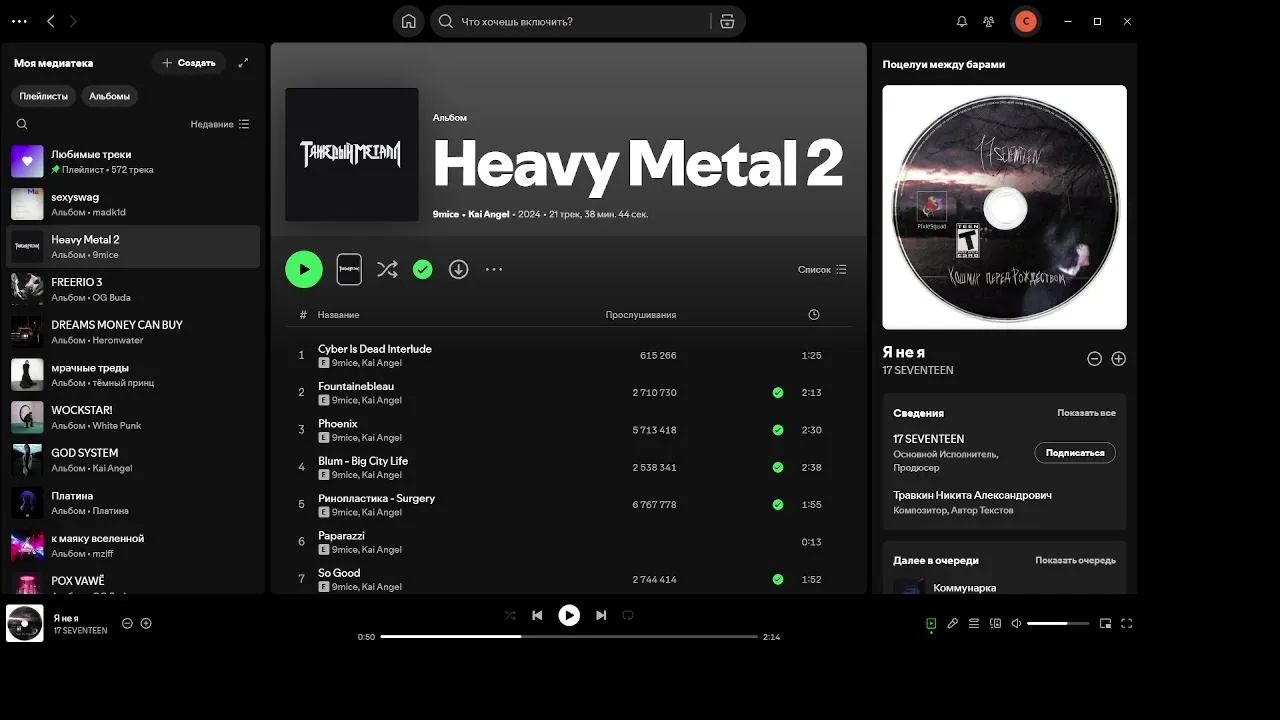
Task: Click the 'Создать' button
Action: tap(189, 63)
